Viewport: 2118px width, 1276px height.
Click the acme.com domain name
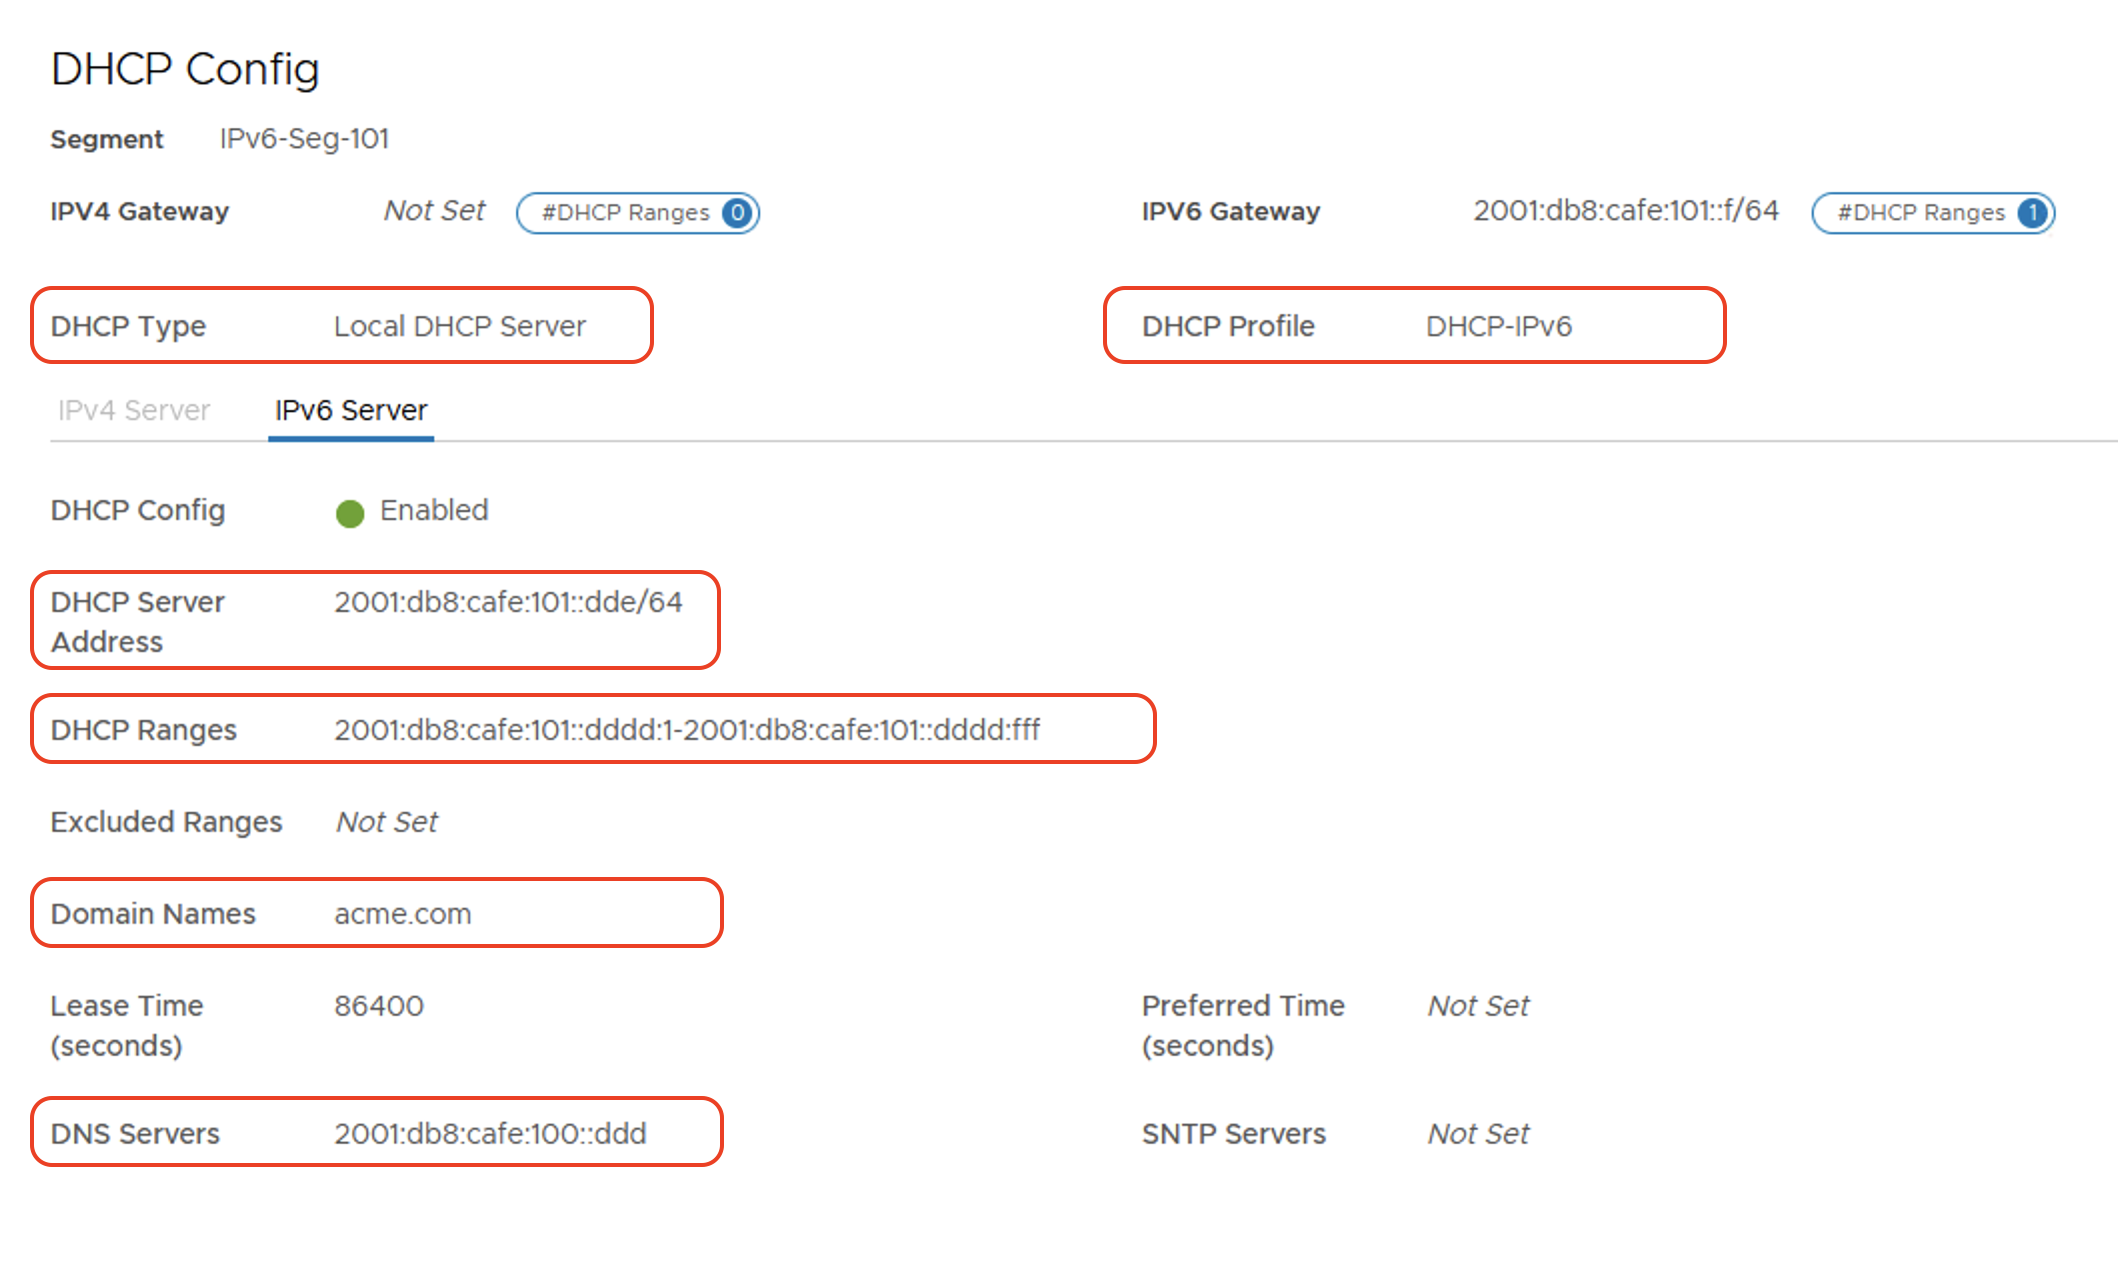[x=403, y=914]
